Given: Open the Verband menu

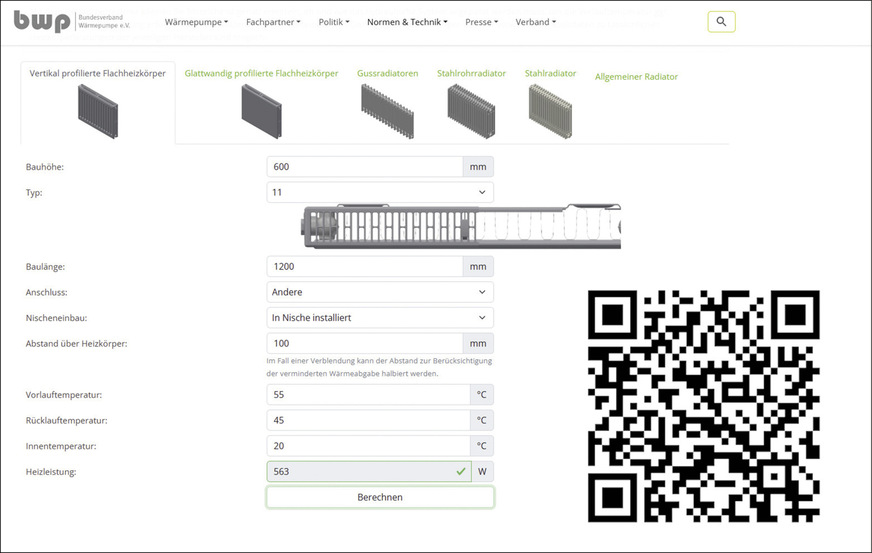Looking at the screenshot, I should pos(536,22).
